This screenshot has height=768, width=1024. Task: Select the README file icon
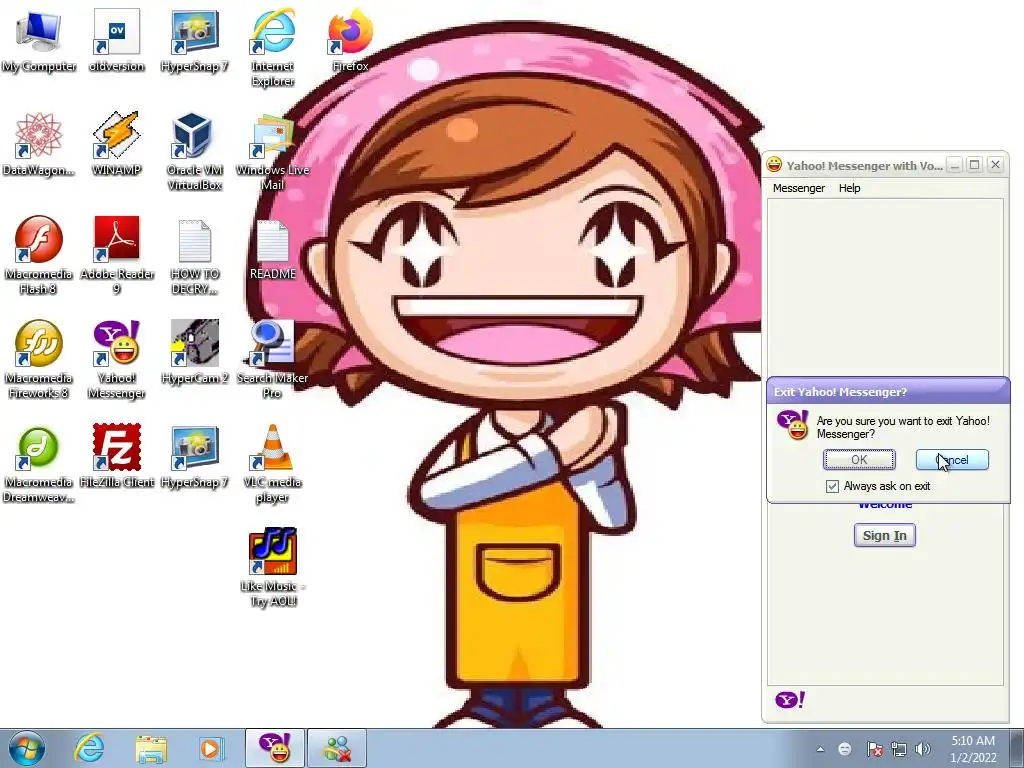tap(272, 249)
